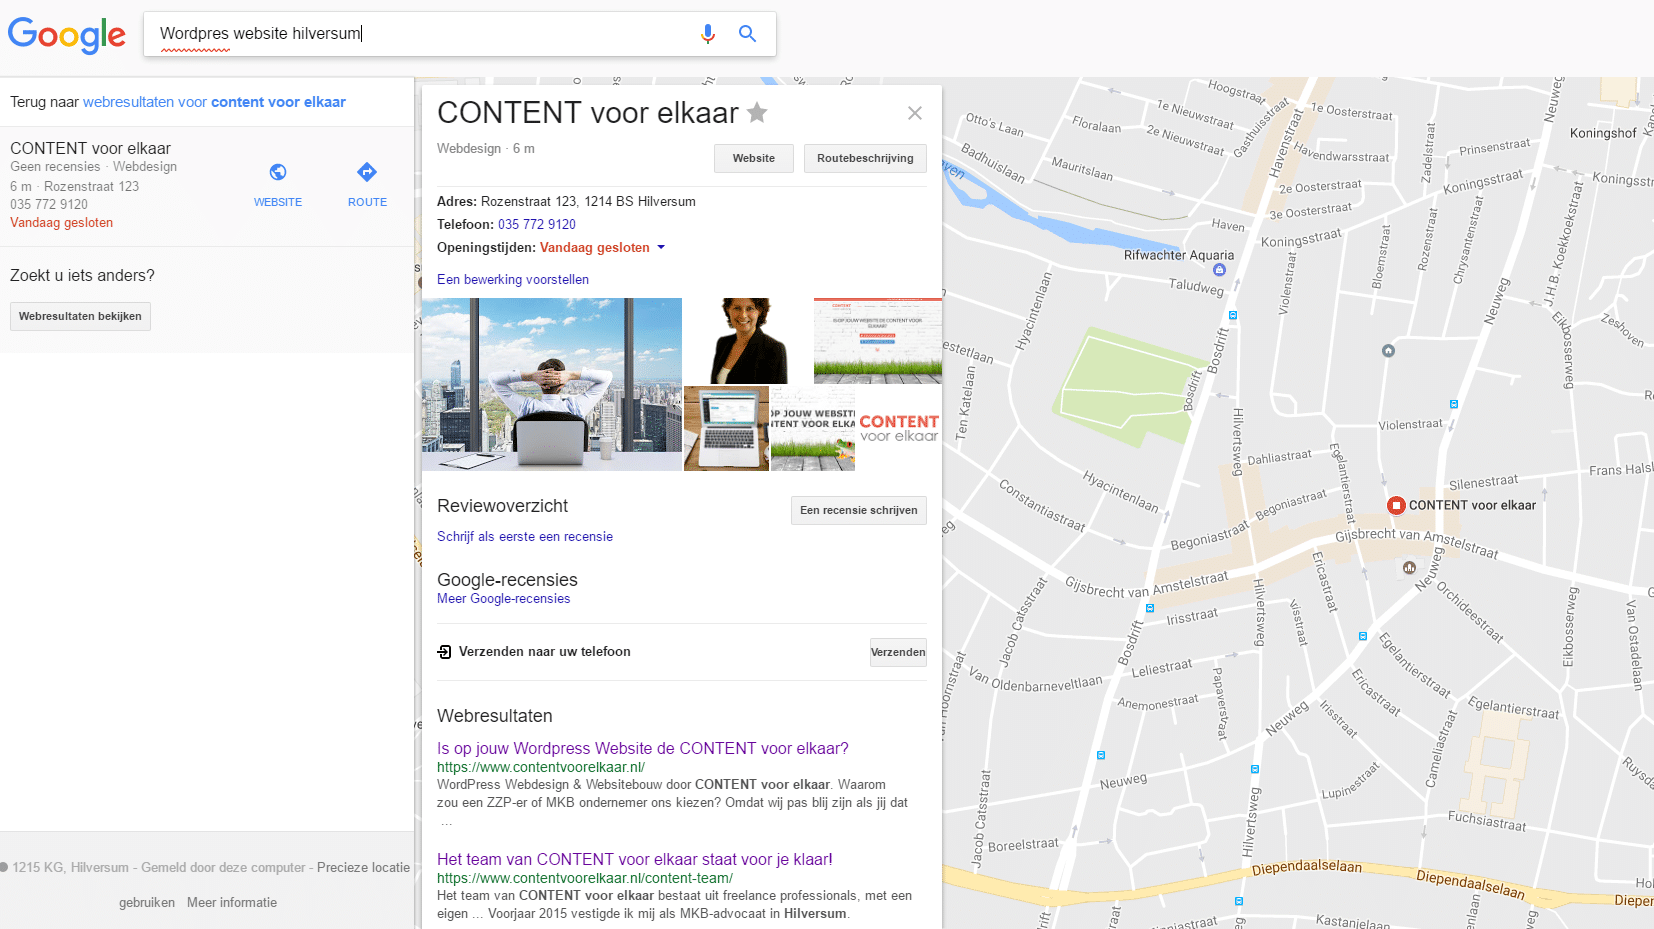
Task: Click the 'Vandaag gesloten' text in sidebar
Action: coord(61,223)
